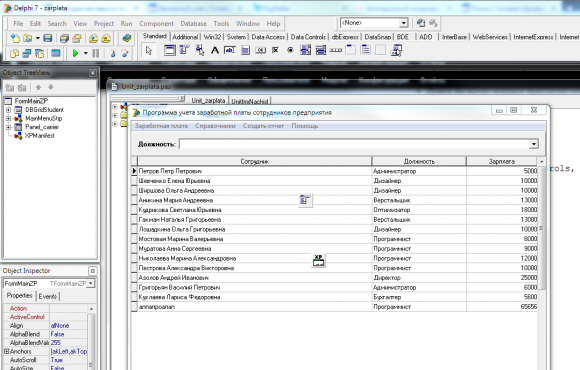Click the View Form toolbar icon
The image size is (580, 370).
(27, 53)
